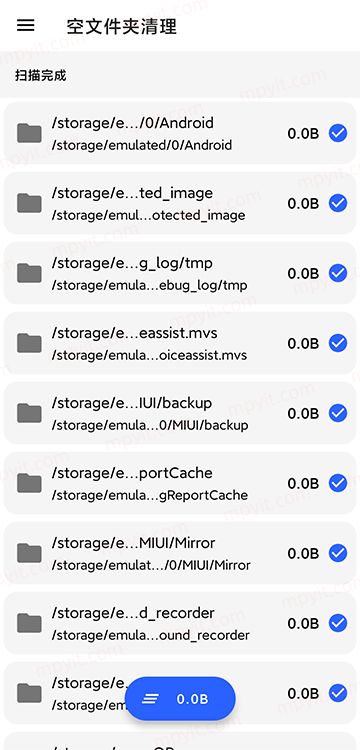Click folder icon of 0/Android entry
Viewport: 360px width, 750px height.
point(29,133)
